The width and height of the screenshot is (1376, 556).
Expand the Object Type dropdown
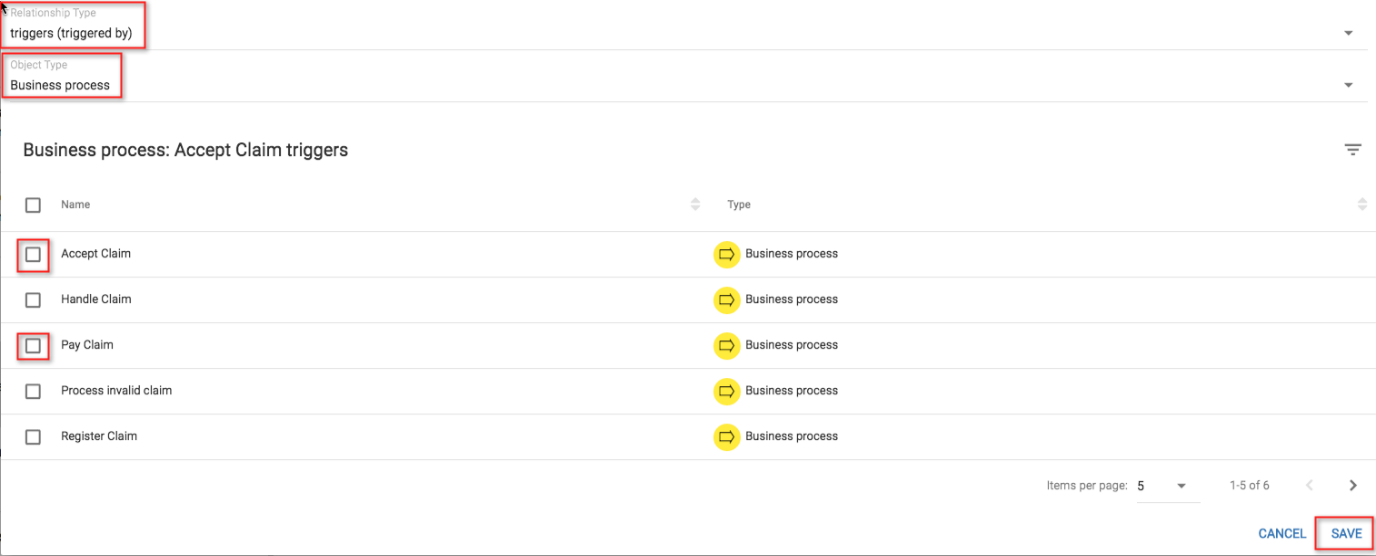click(x=1348, y=85)
